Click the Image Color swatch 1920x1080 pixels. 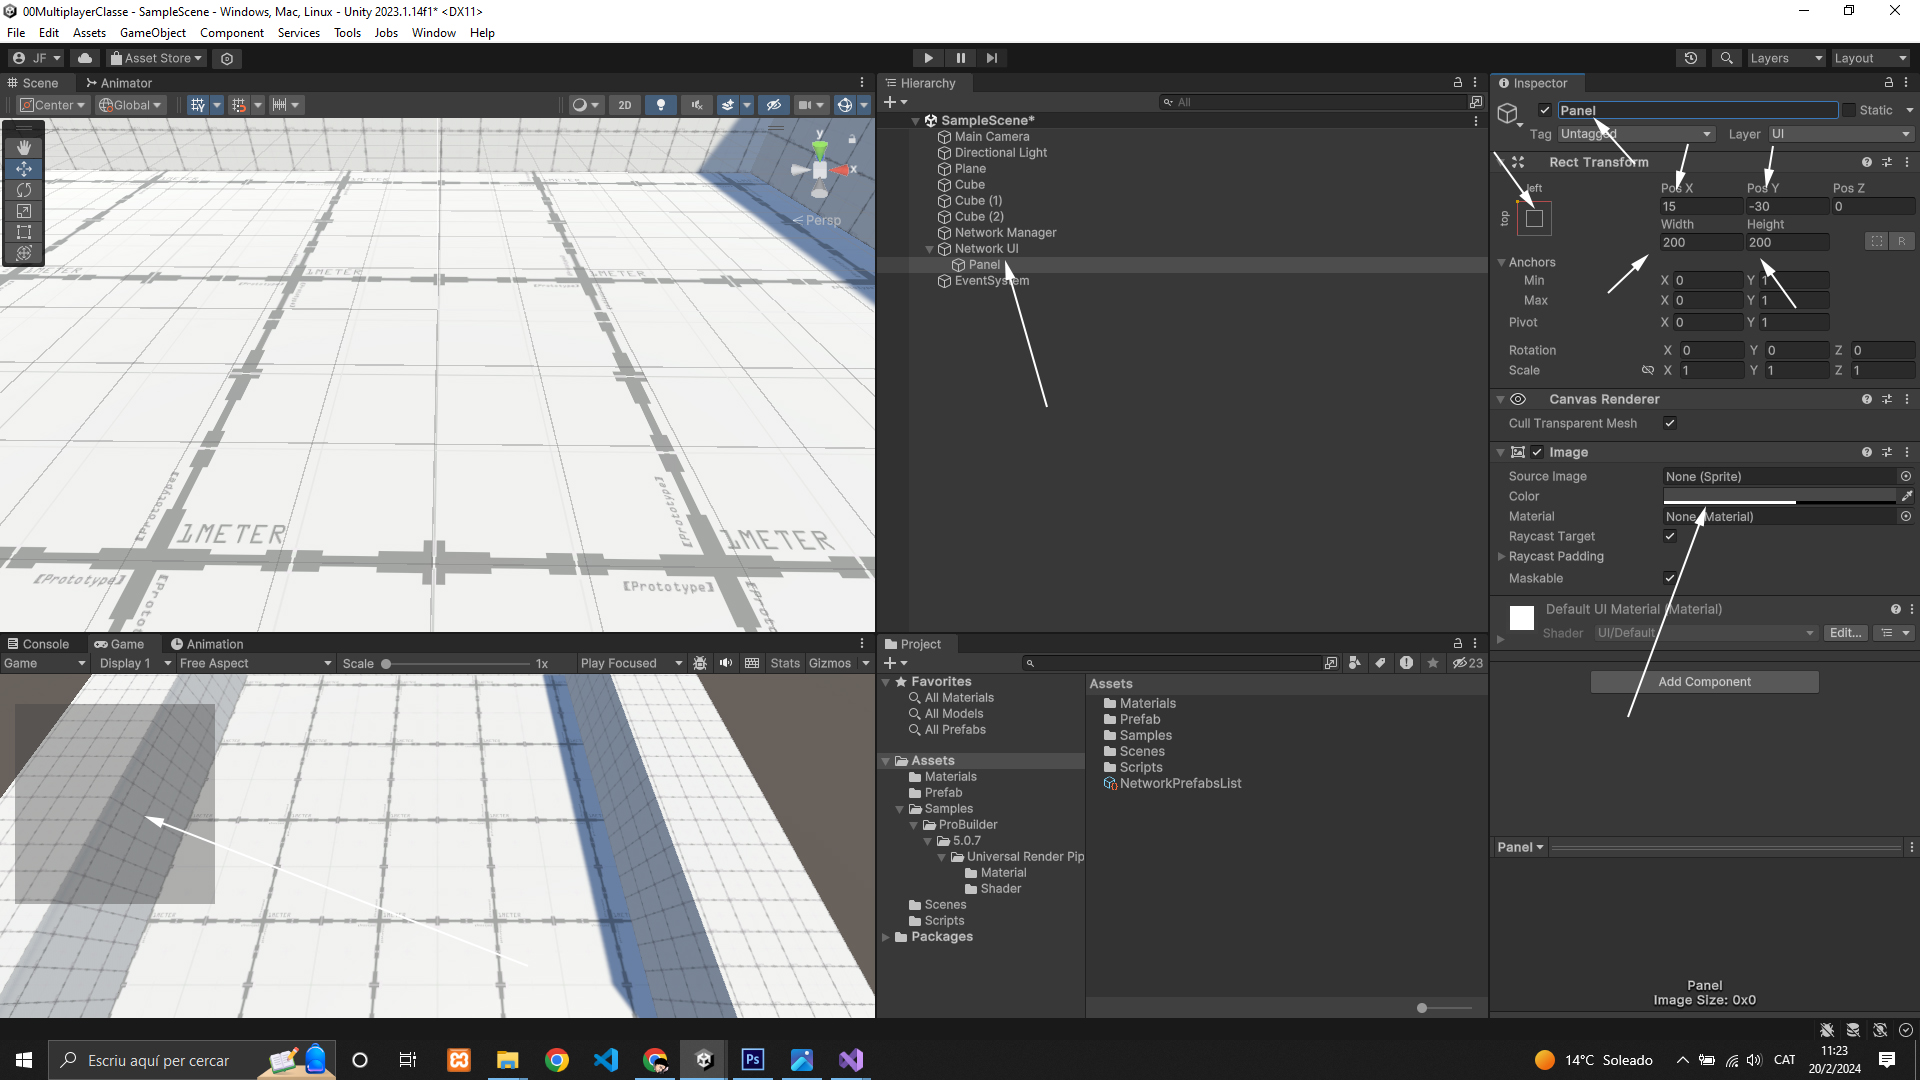[x=1779, y=497]
